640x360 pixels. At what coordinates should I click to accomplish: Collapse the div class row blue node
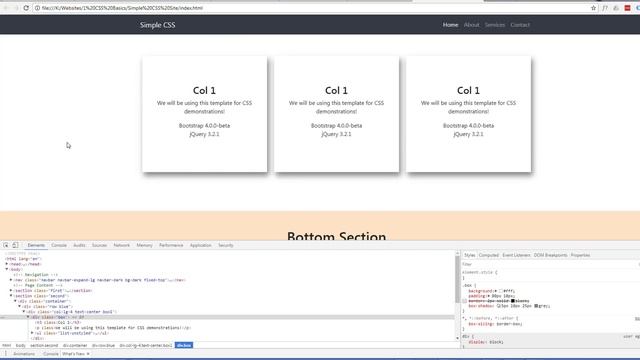pyautogui.click(x=19, y=307)
